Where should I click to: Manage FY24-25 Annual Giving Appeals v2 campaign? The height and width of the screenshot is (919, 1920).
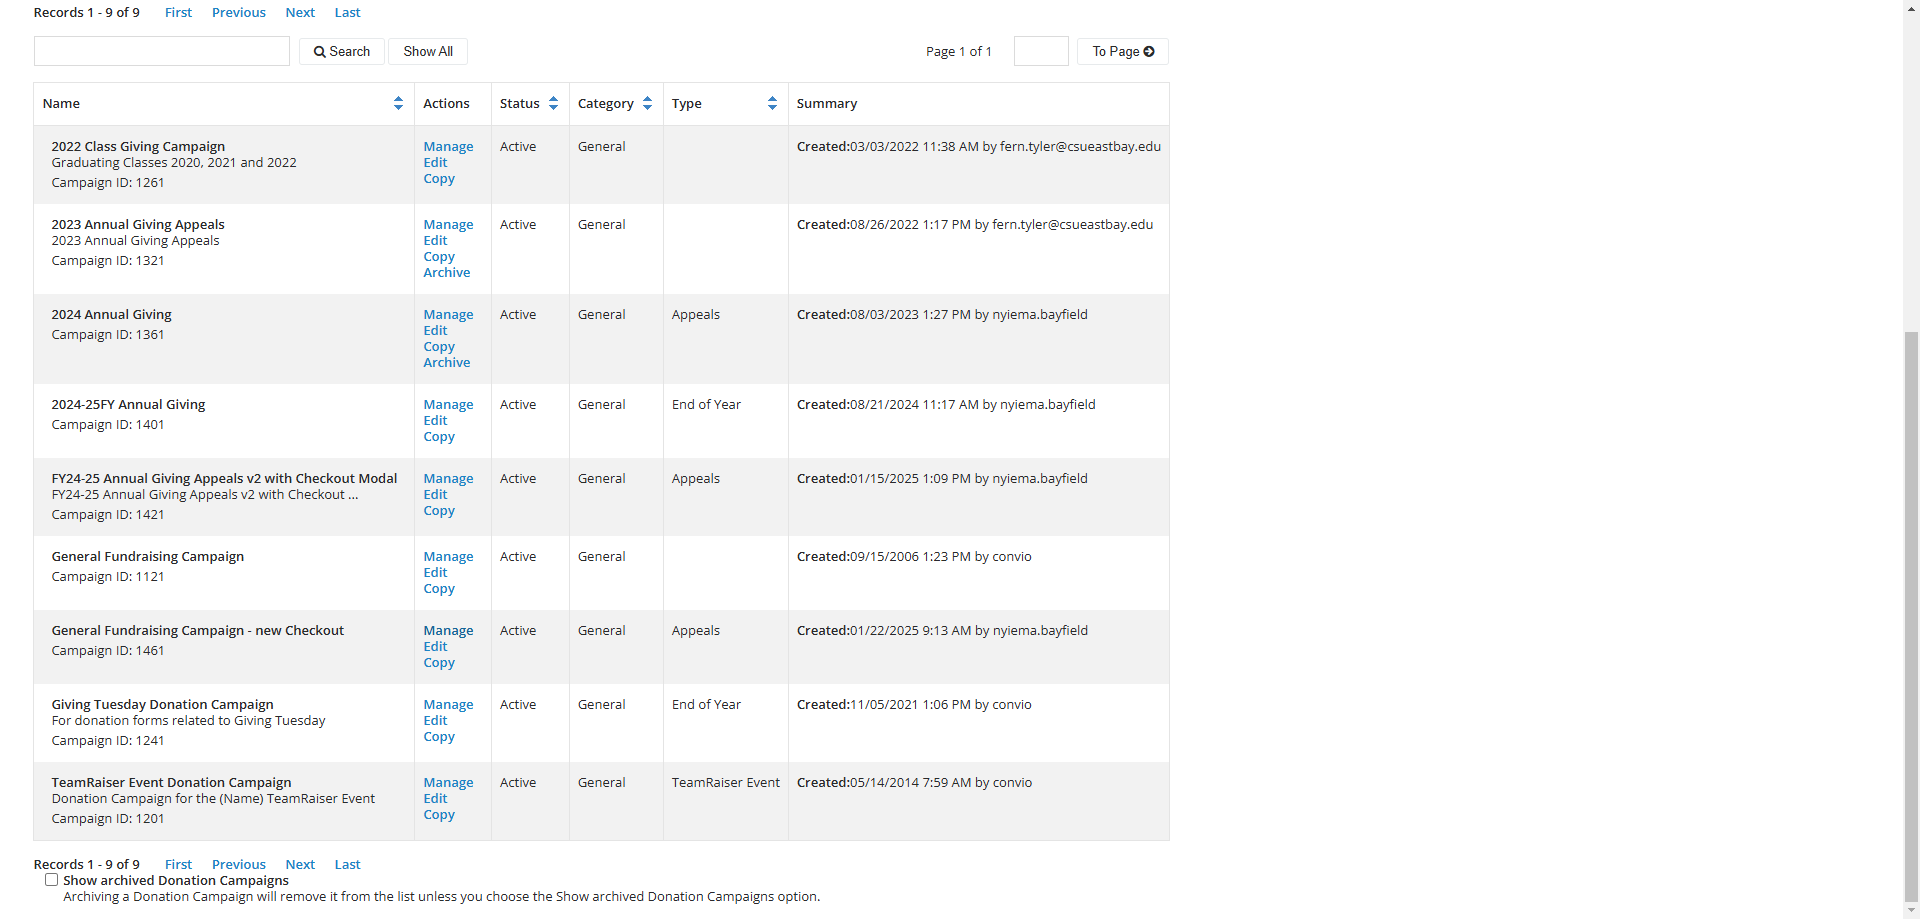pyautogui.click(x=448, y=478)
